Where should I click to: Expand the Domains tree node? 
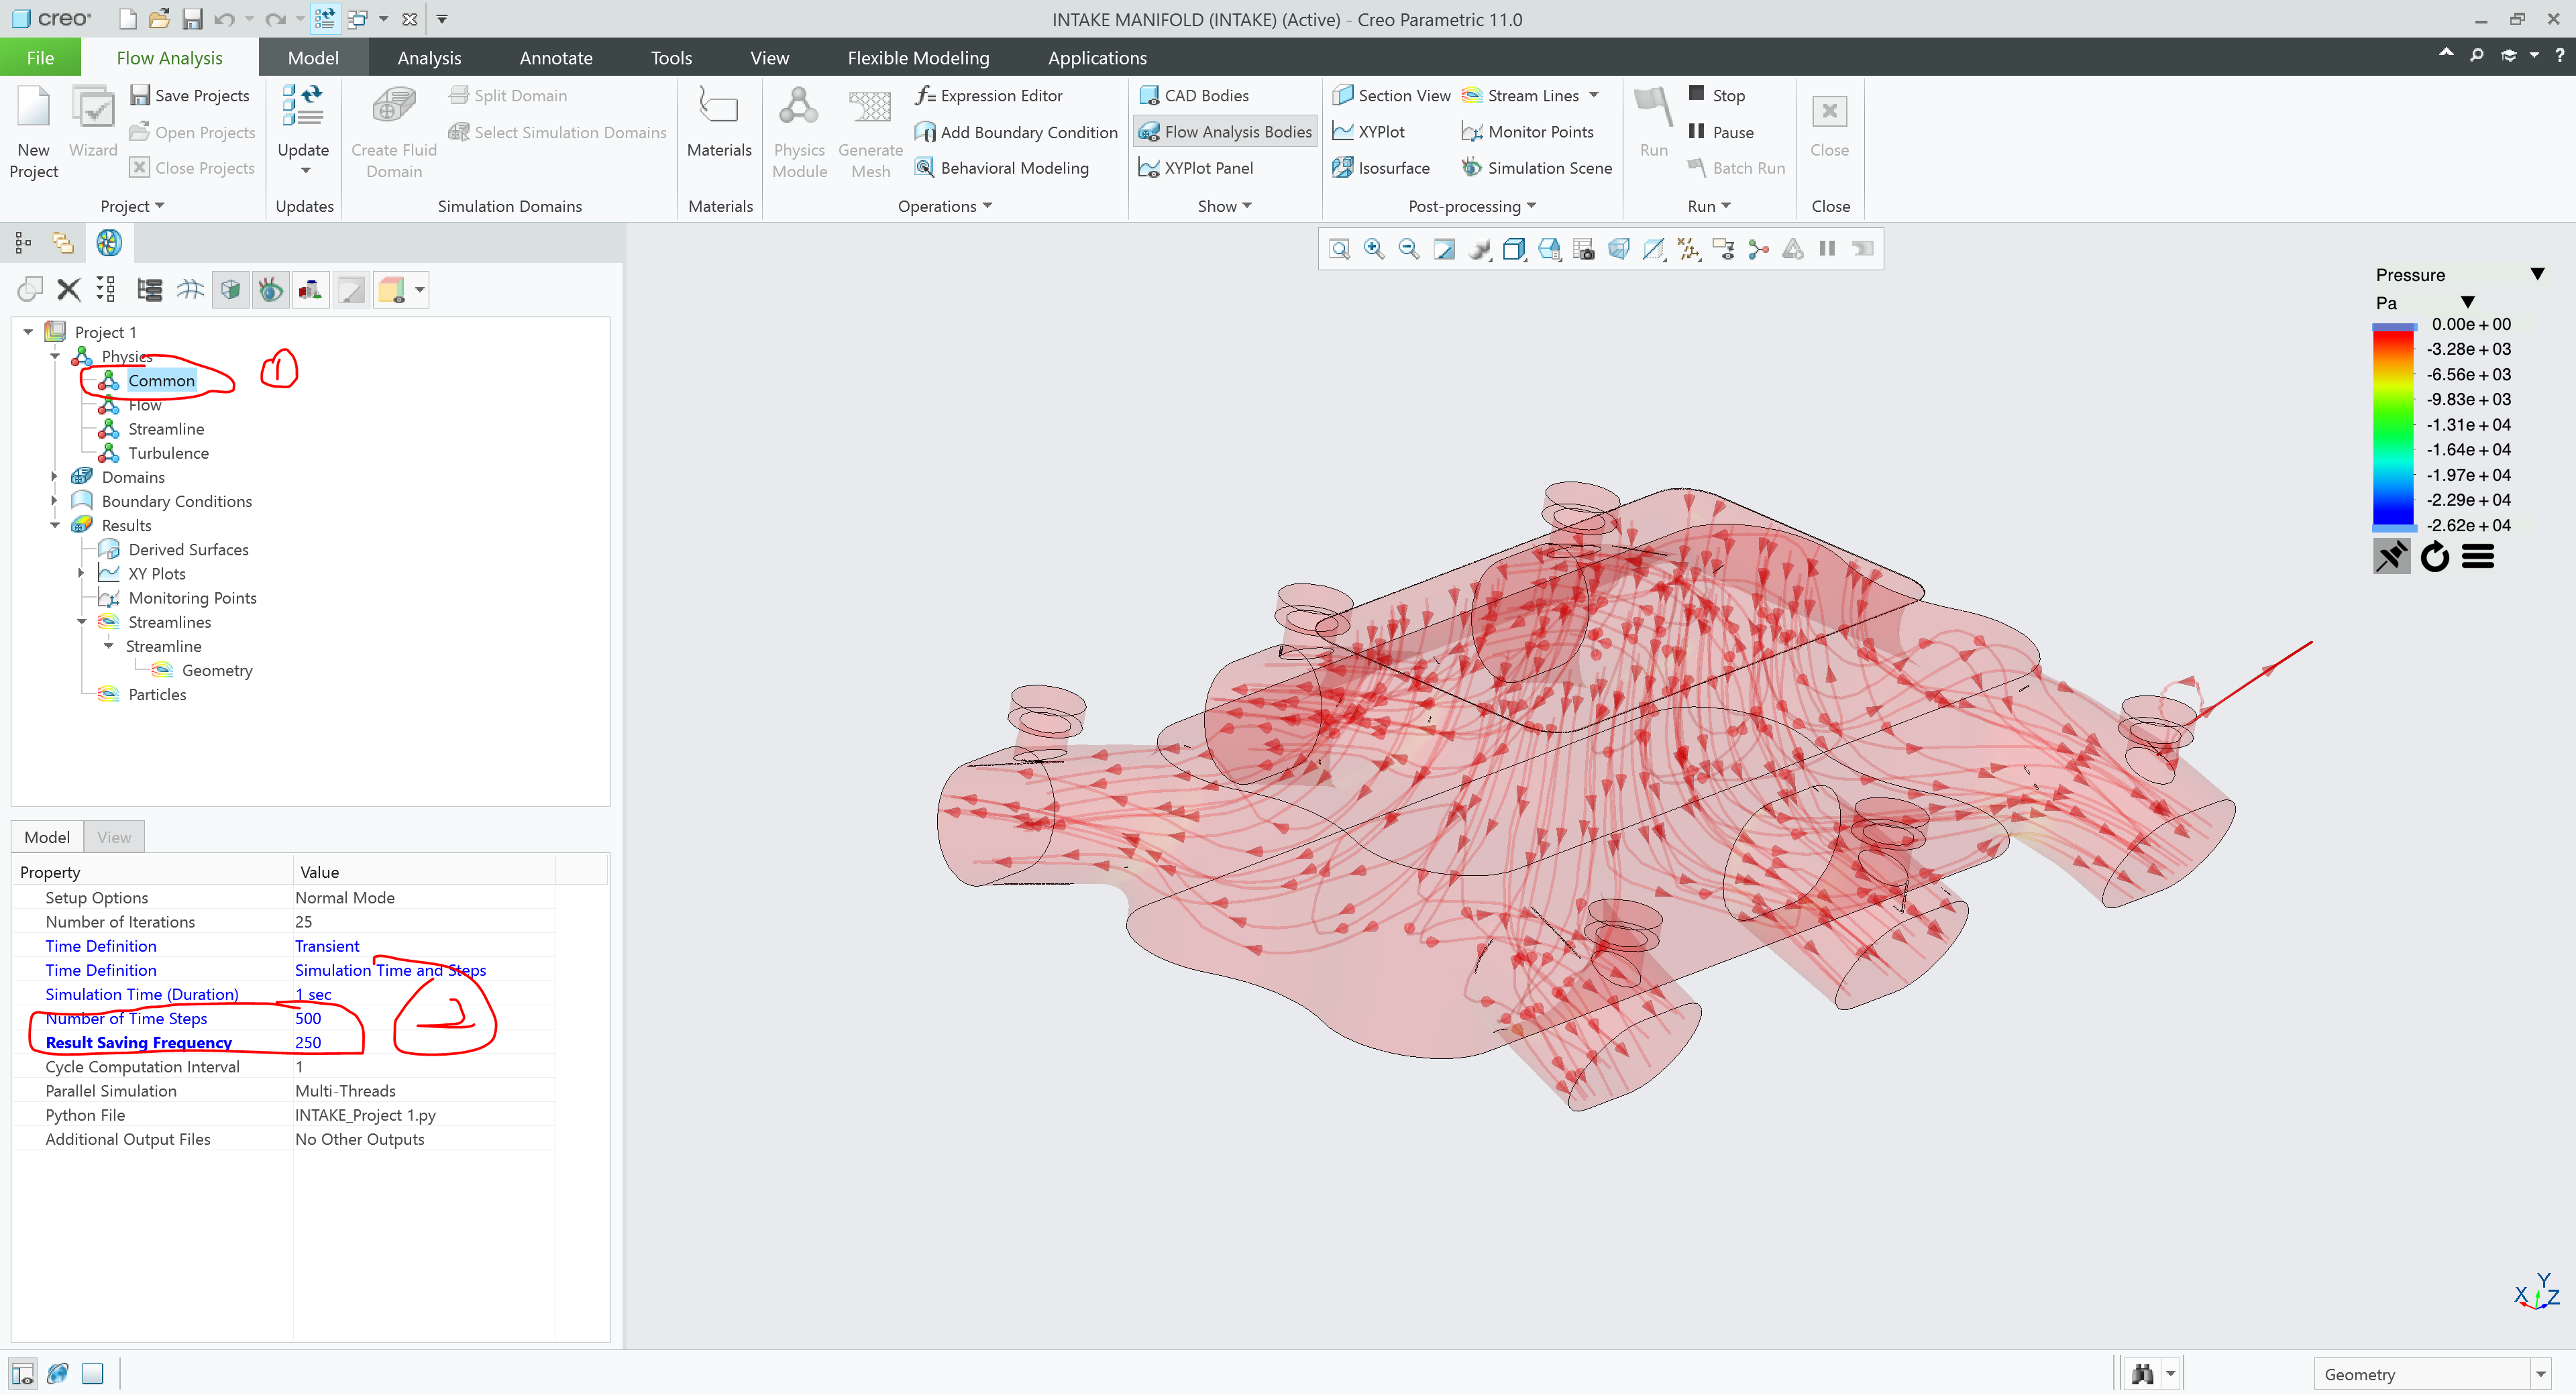[55, 477]
